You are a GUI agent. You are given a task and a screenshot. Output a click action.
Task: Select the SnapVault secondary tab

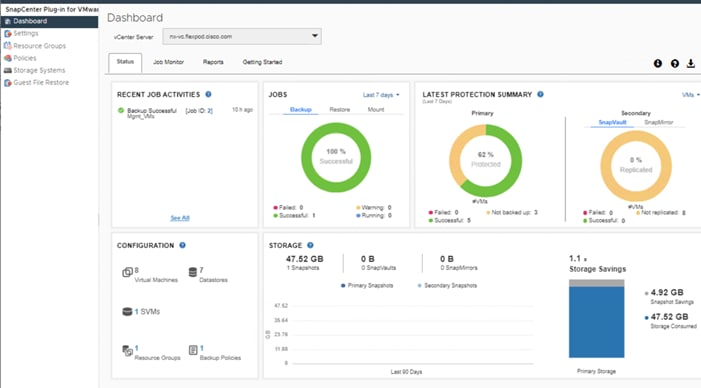coord(612,122)
